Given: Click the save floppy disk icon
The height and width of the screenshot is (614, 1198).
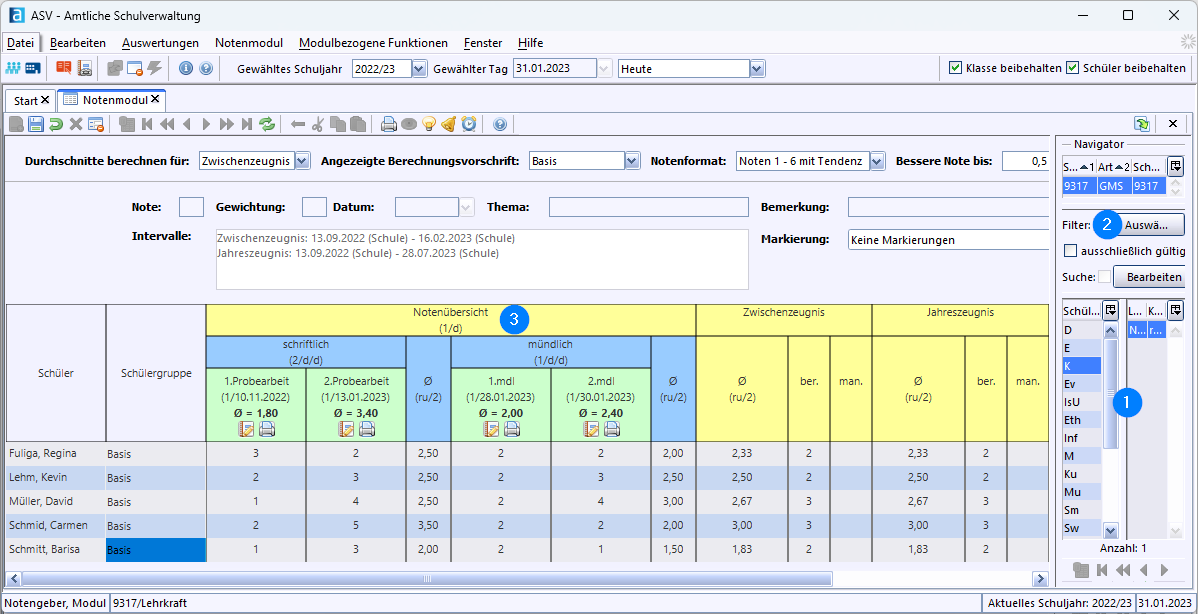Looking at the screenshot, I should 36,124.
